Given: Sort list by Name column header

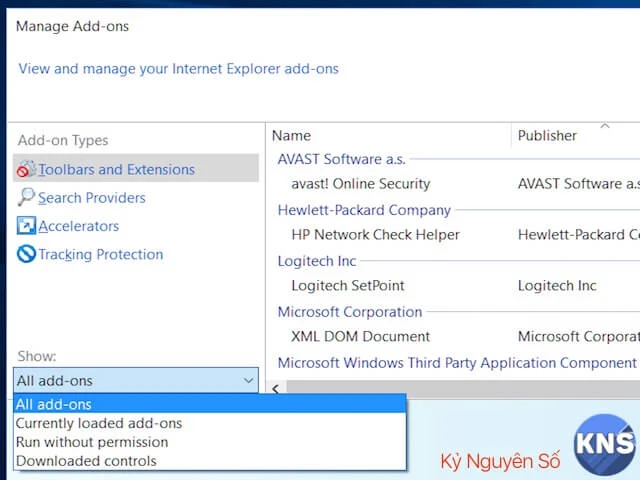Looking at the screenshot, I should point(291,135).
